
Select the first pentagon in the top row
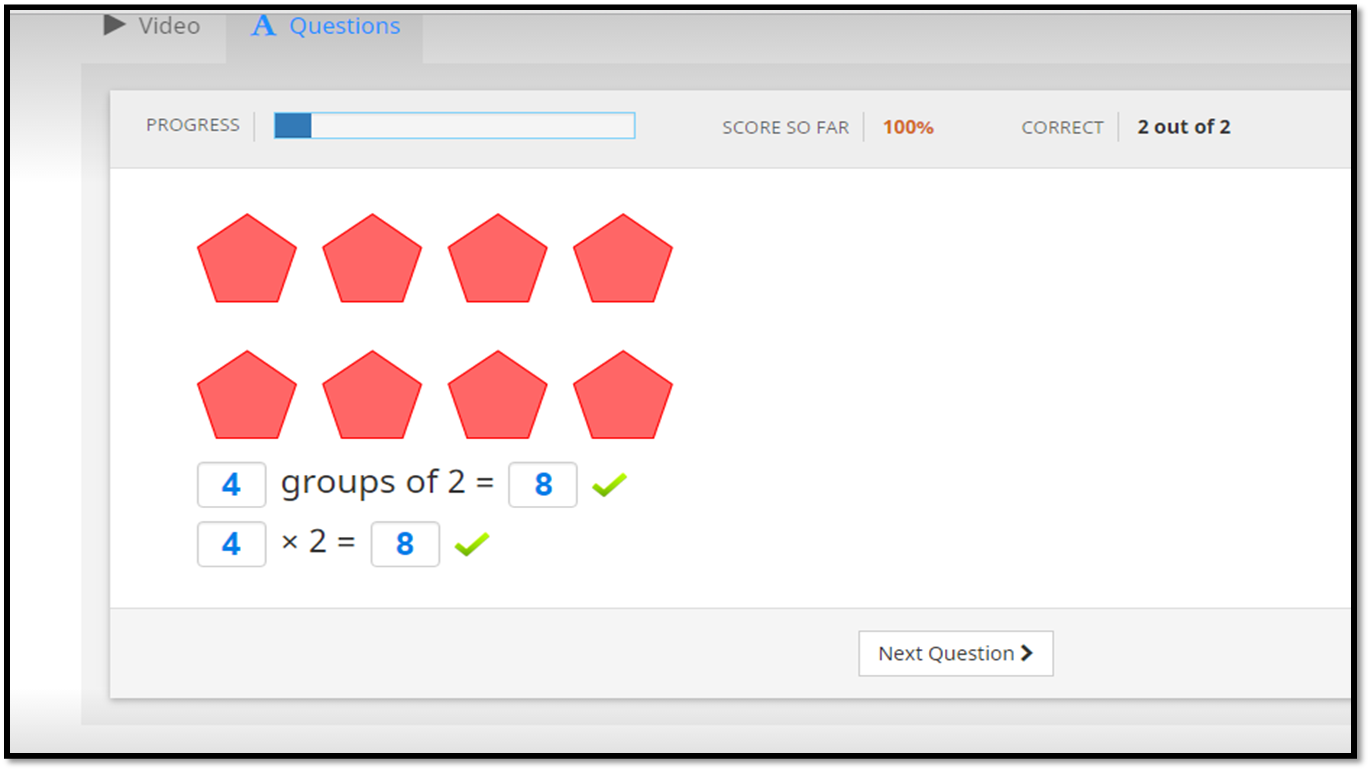click(246, 260)
